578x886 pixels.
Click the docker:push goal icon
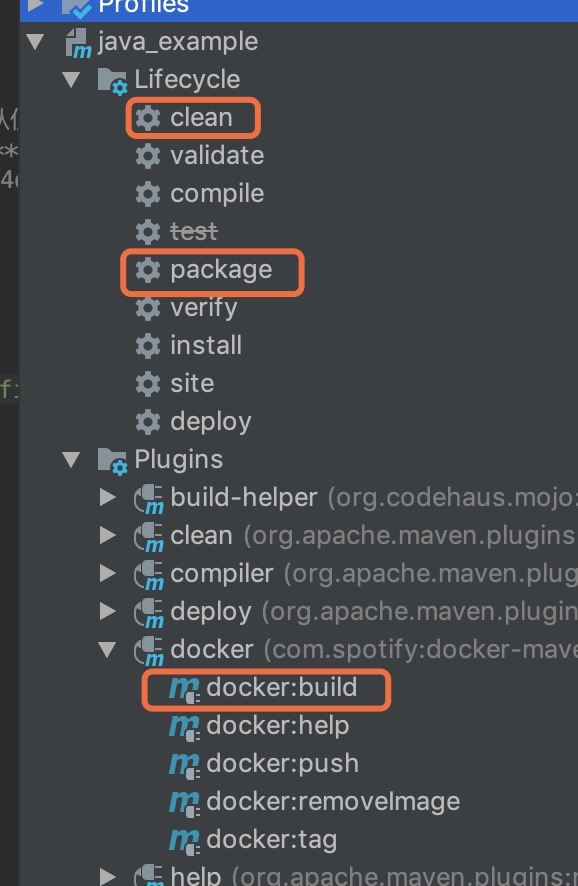(184, 765)
